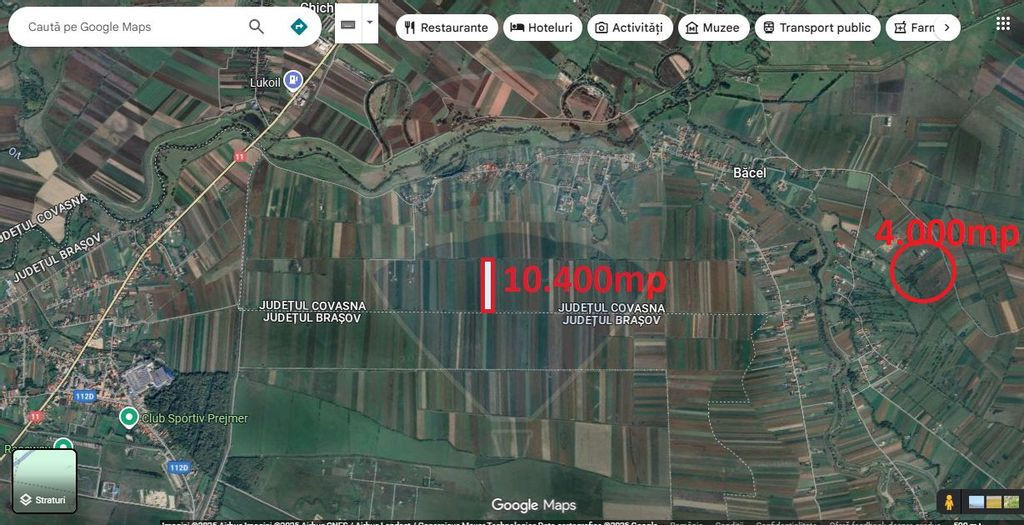Image resolution: width=1024 pixels, height=525 pixels.
Task: Click the Lukoil place label
Action: click(266, 83)
